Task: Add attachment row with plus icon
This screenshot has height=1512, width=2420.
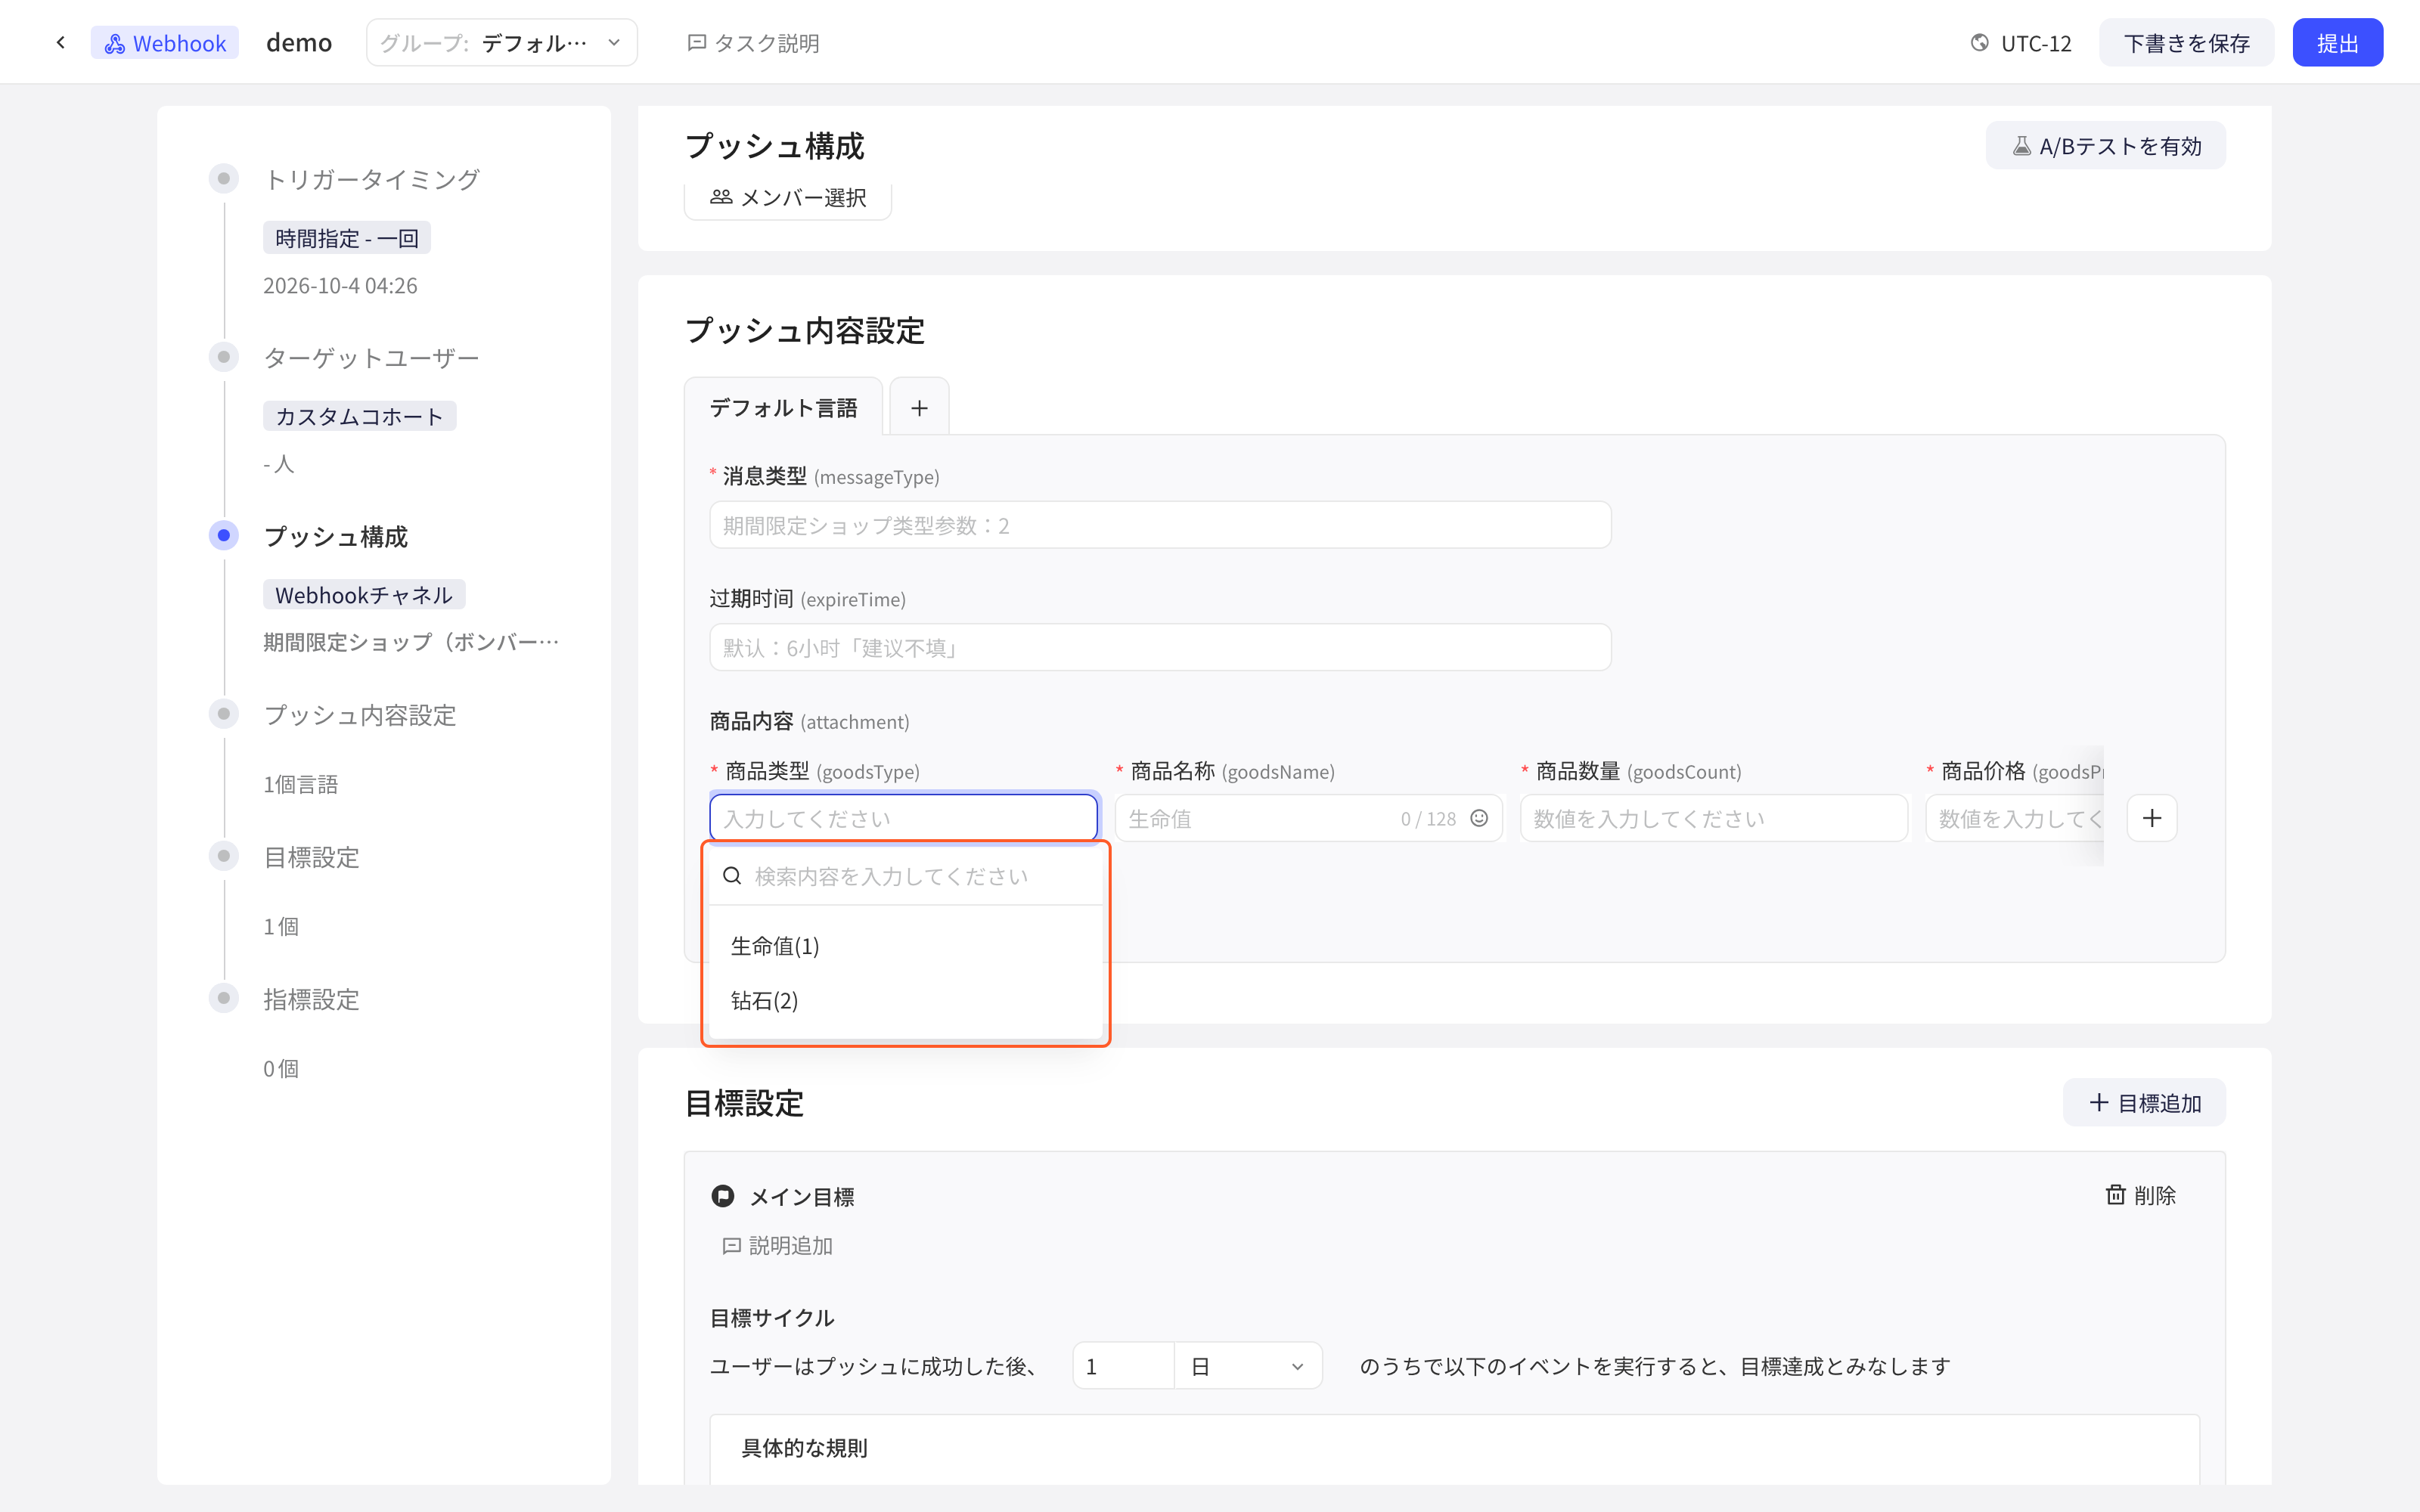Action: pos(2152,818)
